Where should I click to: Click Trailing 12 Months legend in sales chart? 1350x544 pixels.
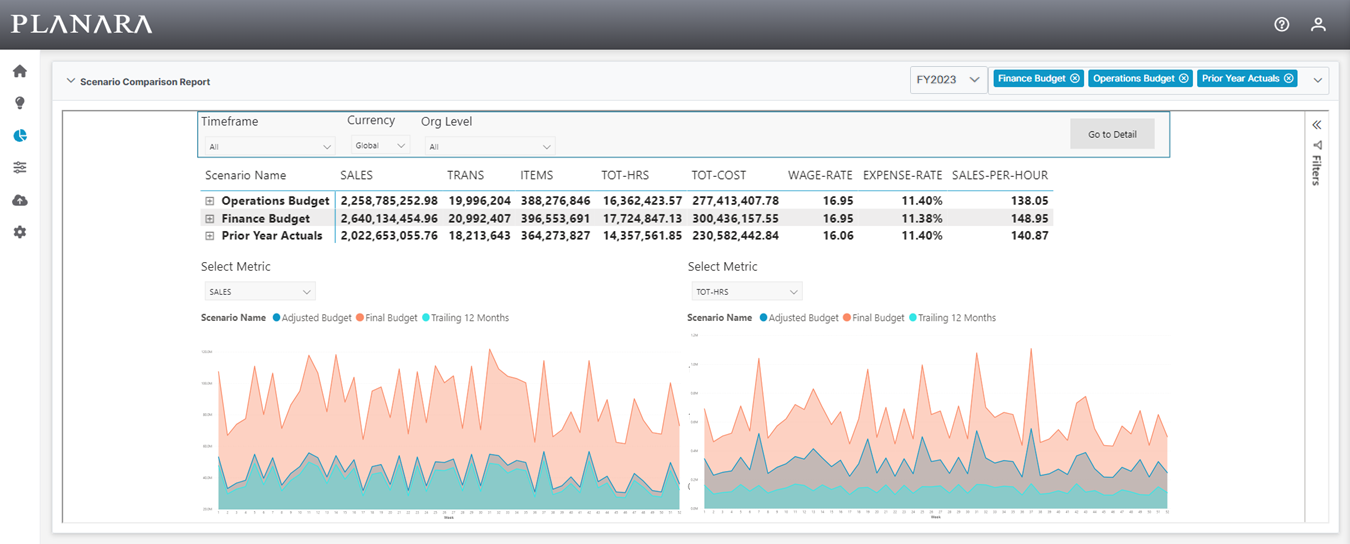coord(465,318)
